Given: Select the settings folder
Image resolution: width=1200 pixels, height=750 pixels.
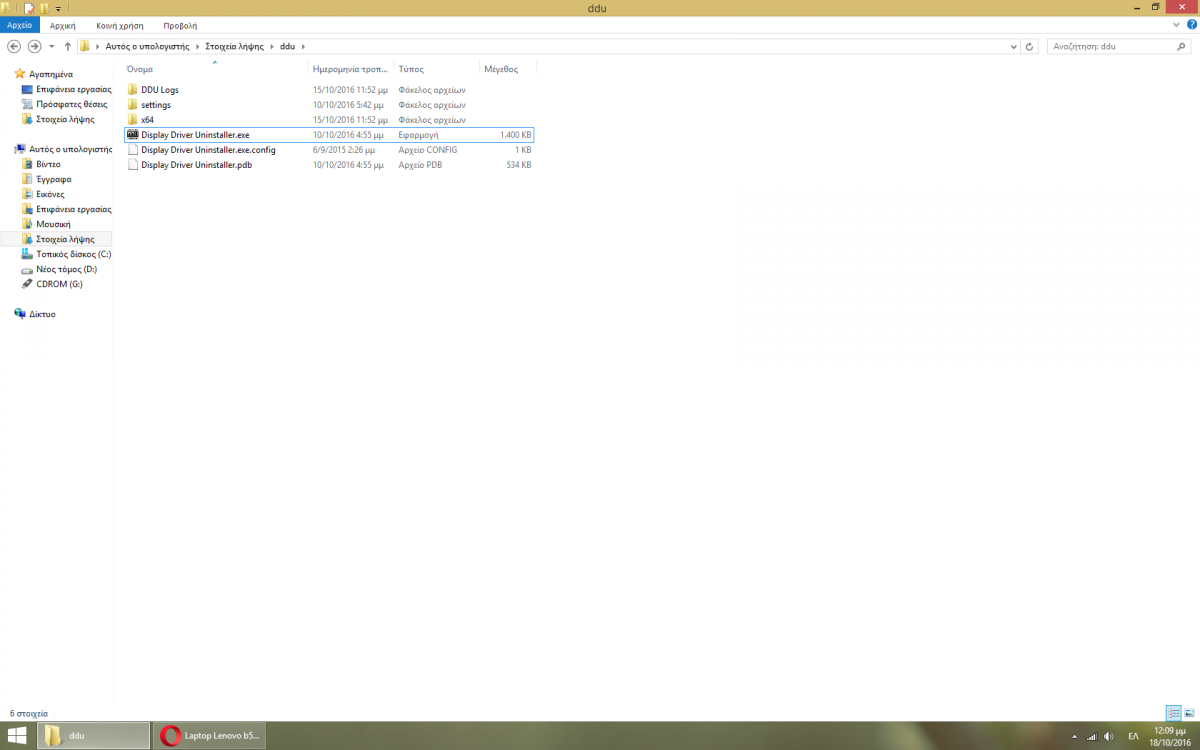Looking at the screenshot, I should click(x=155, y=105).
